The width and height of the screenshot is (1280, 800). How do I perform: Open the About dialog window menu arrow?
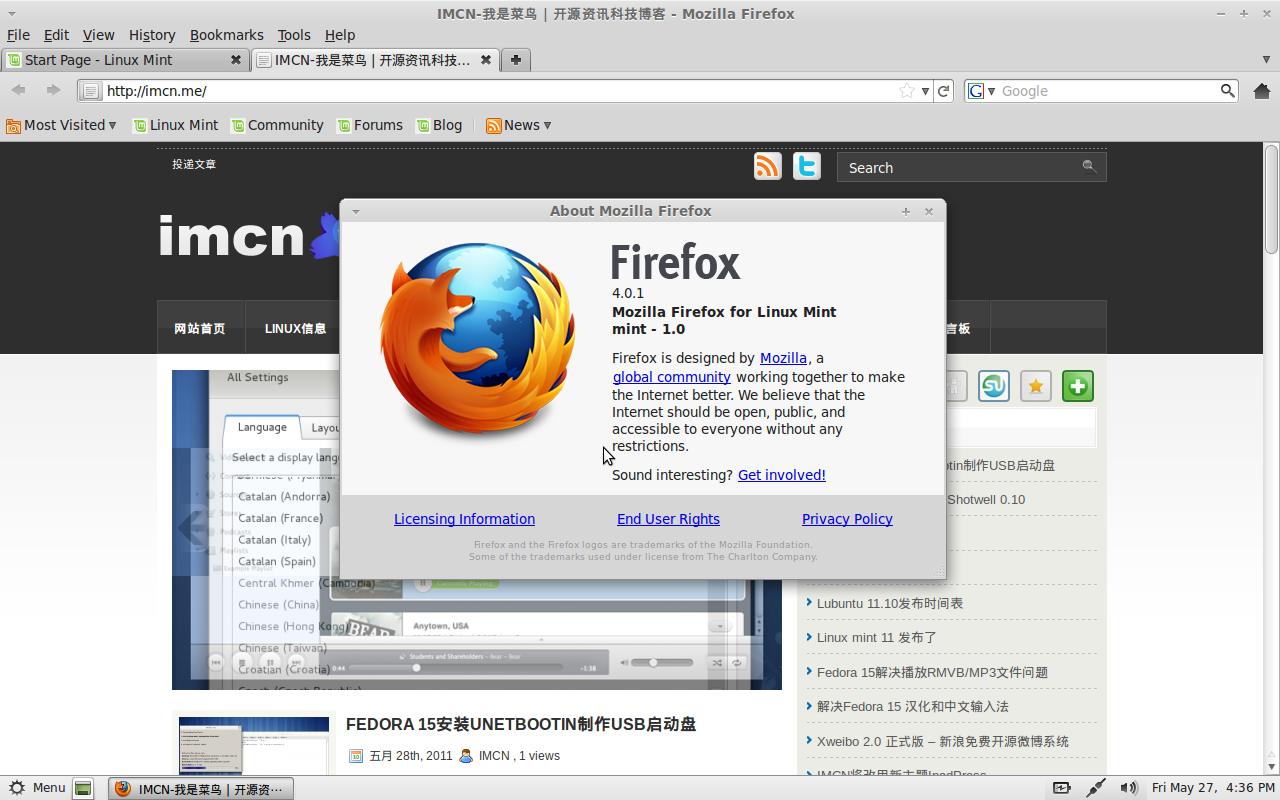click(355, 211)
